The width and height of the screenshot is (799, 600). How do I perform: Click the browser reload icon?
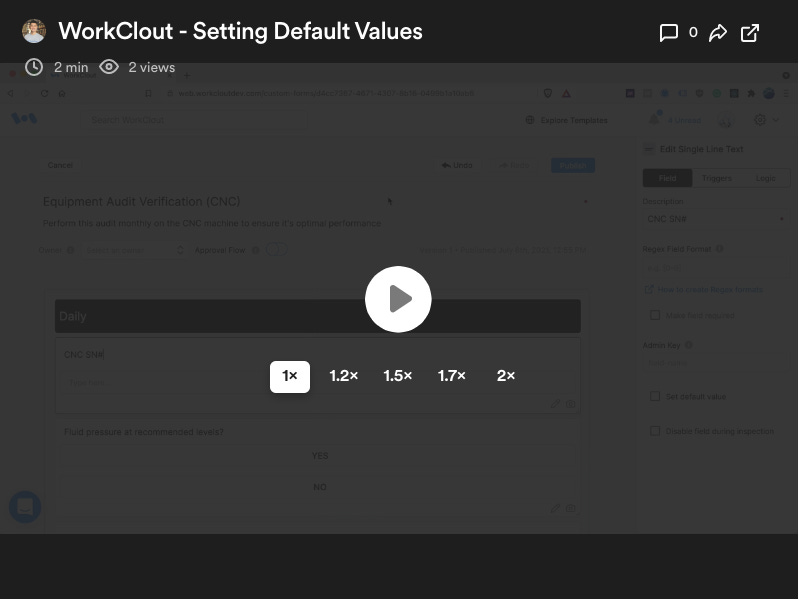[x=44, y=93]
